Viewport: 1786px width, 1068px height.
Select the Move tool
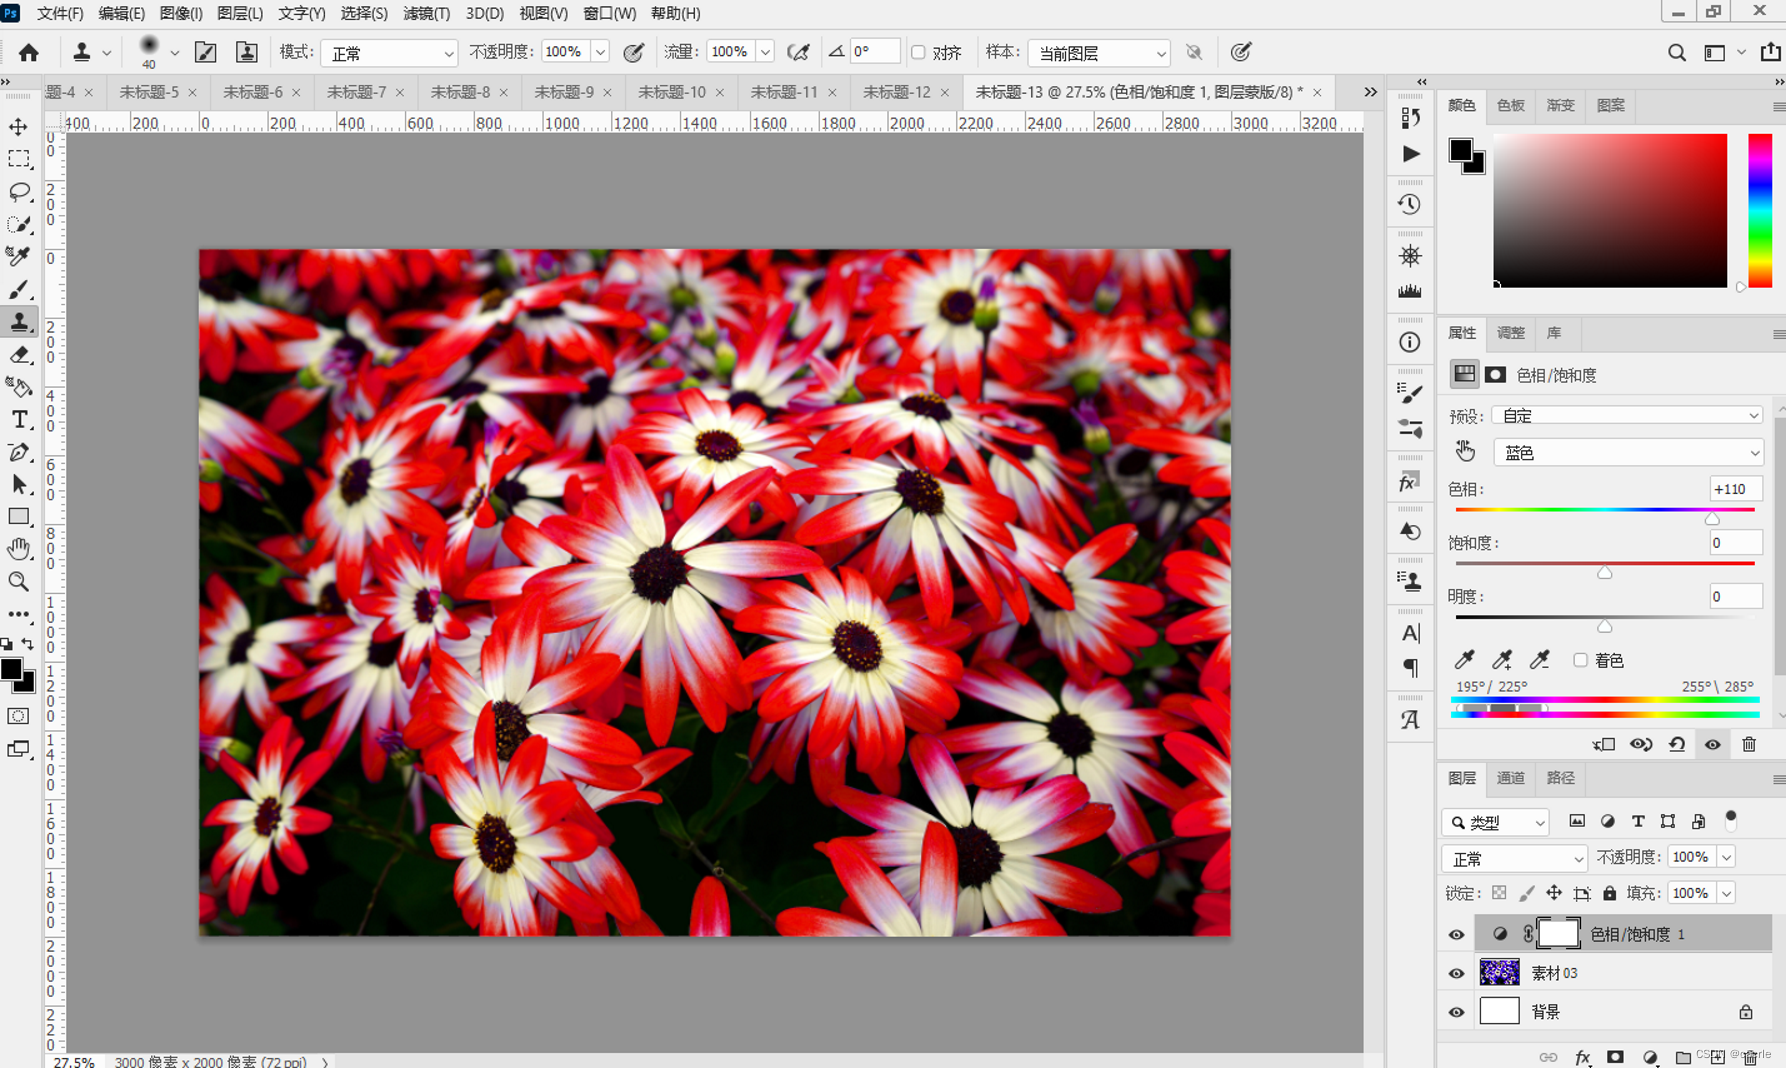click(19, 127)
